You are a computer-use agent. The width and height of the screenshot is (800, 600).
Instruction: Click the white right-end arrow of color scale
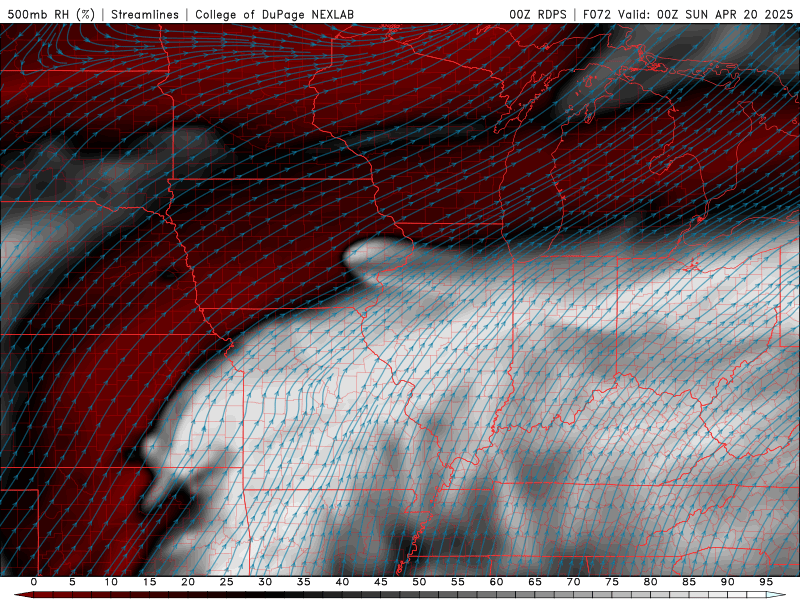[777, 595]
